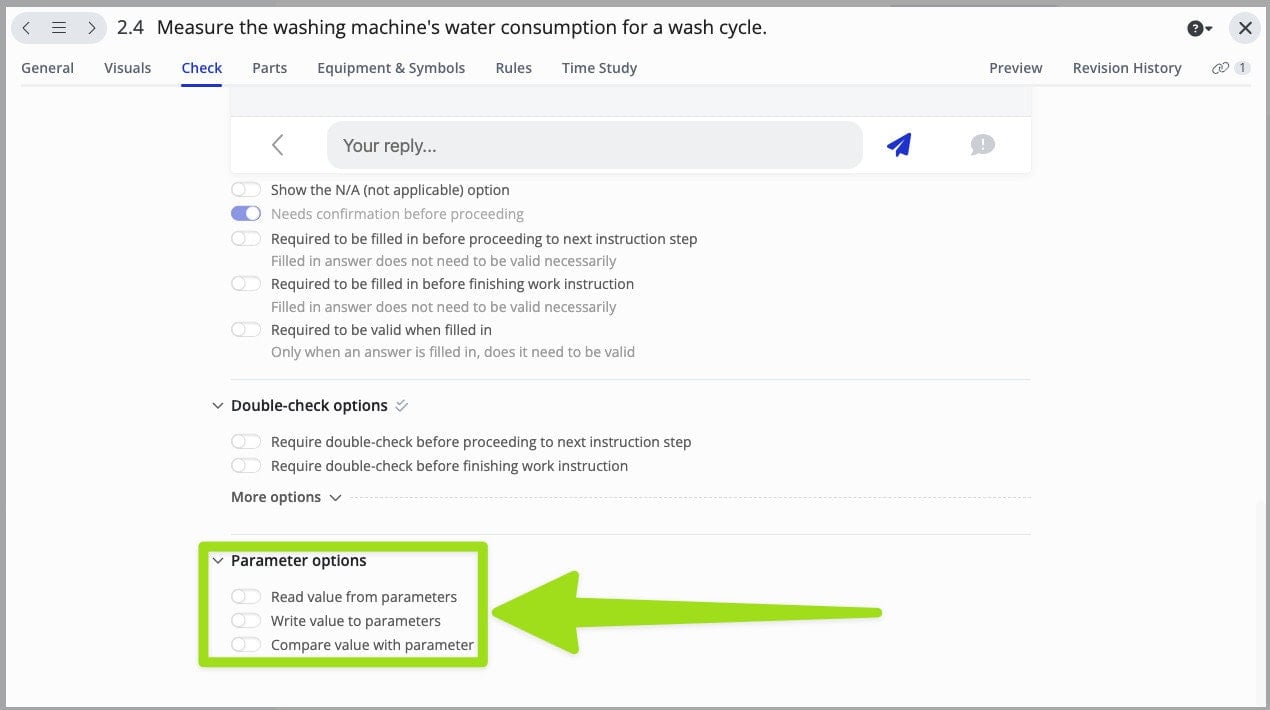This screenshot has width=1270, height=710.
Task: Open the help question mark menu
Action: coord(1199,29)
